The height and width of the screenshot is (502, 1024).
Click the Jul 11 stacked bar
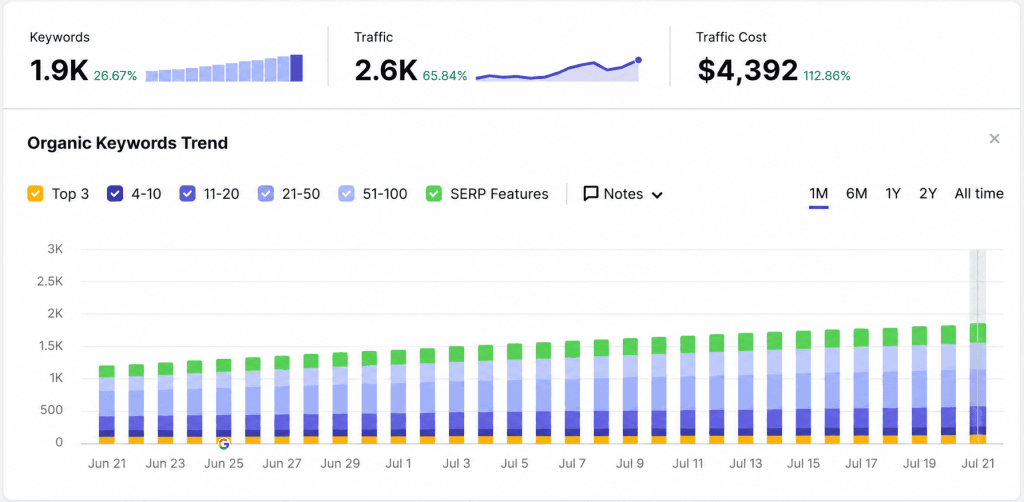[x=688, y=390]
